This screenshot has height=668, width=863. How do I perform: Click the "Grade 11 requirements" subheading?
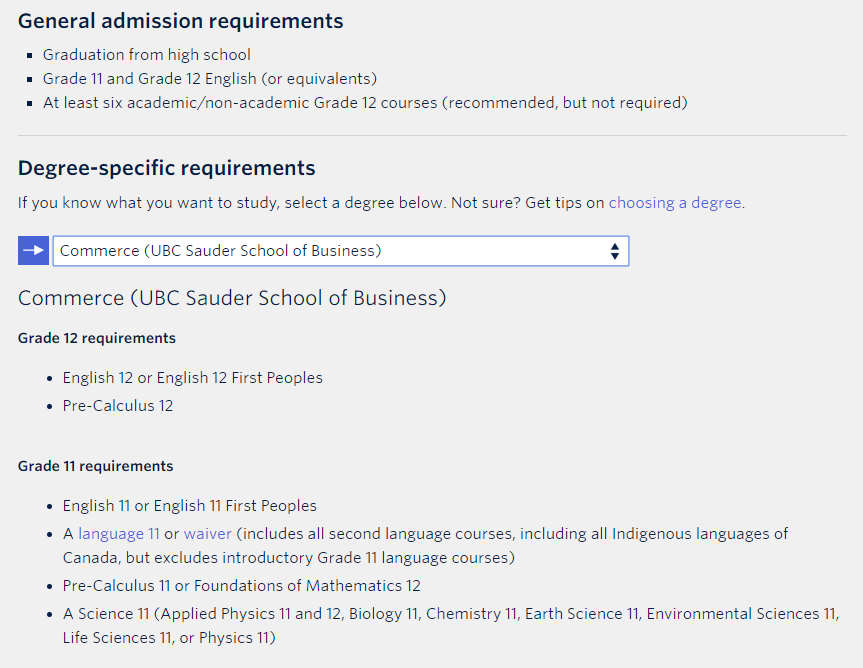click(x=95, y=466)
